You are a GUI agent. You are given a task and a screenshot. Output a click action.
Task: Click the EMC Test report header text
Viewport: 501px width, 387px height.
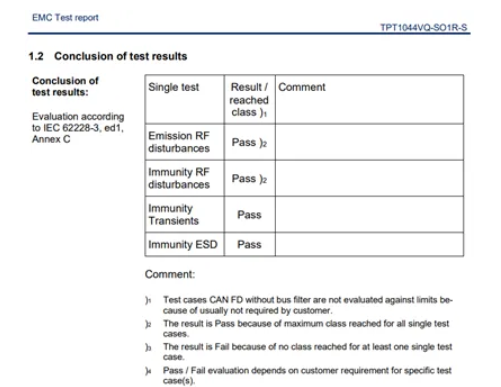(65, 17)
